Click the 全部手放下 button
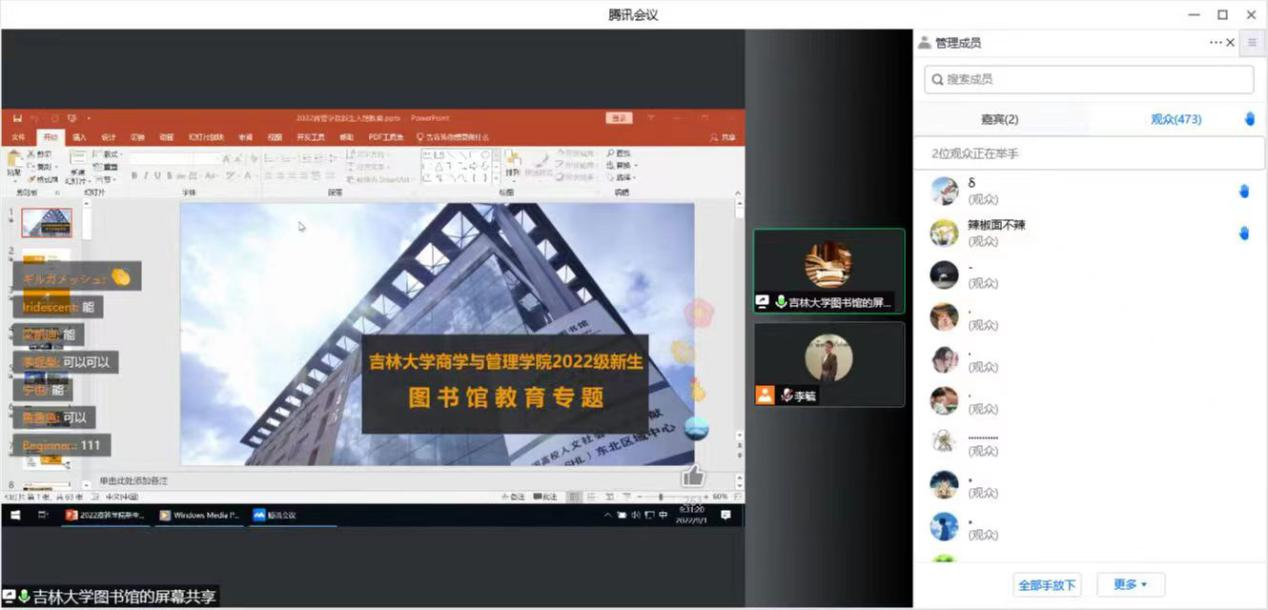Screen dimensions: 1268x610 1046,584
